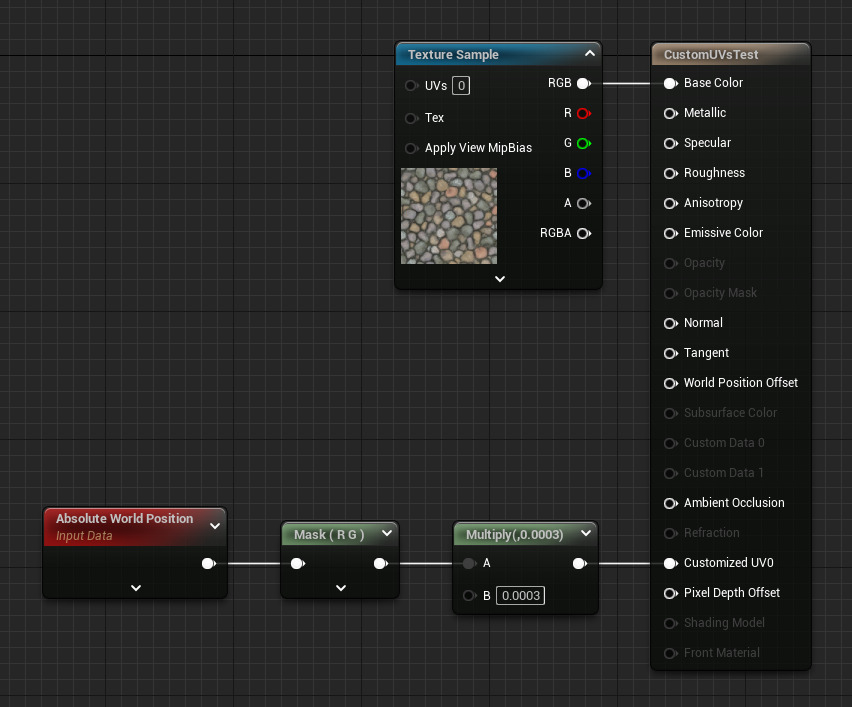Image resolution: width=852 pixels, height=707 pixels.
Task: Select the CustomUVsTest node title
Action: [712, 55]
